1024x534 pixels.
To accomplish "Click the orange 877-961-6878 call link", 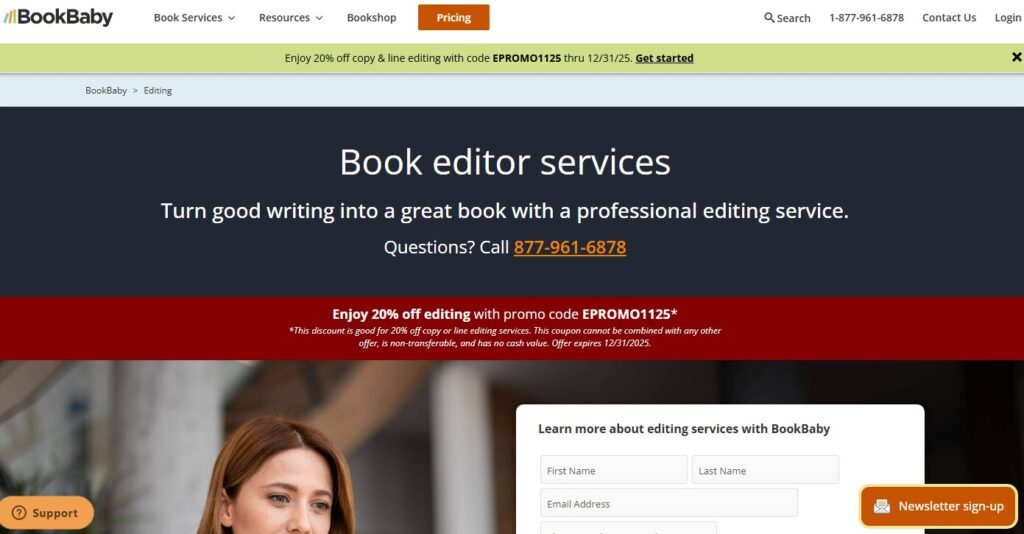I will point(569,247).
